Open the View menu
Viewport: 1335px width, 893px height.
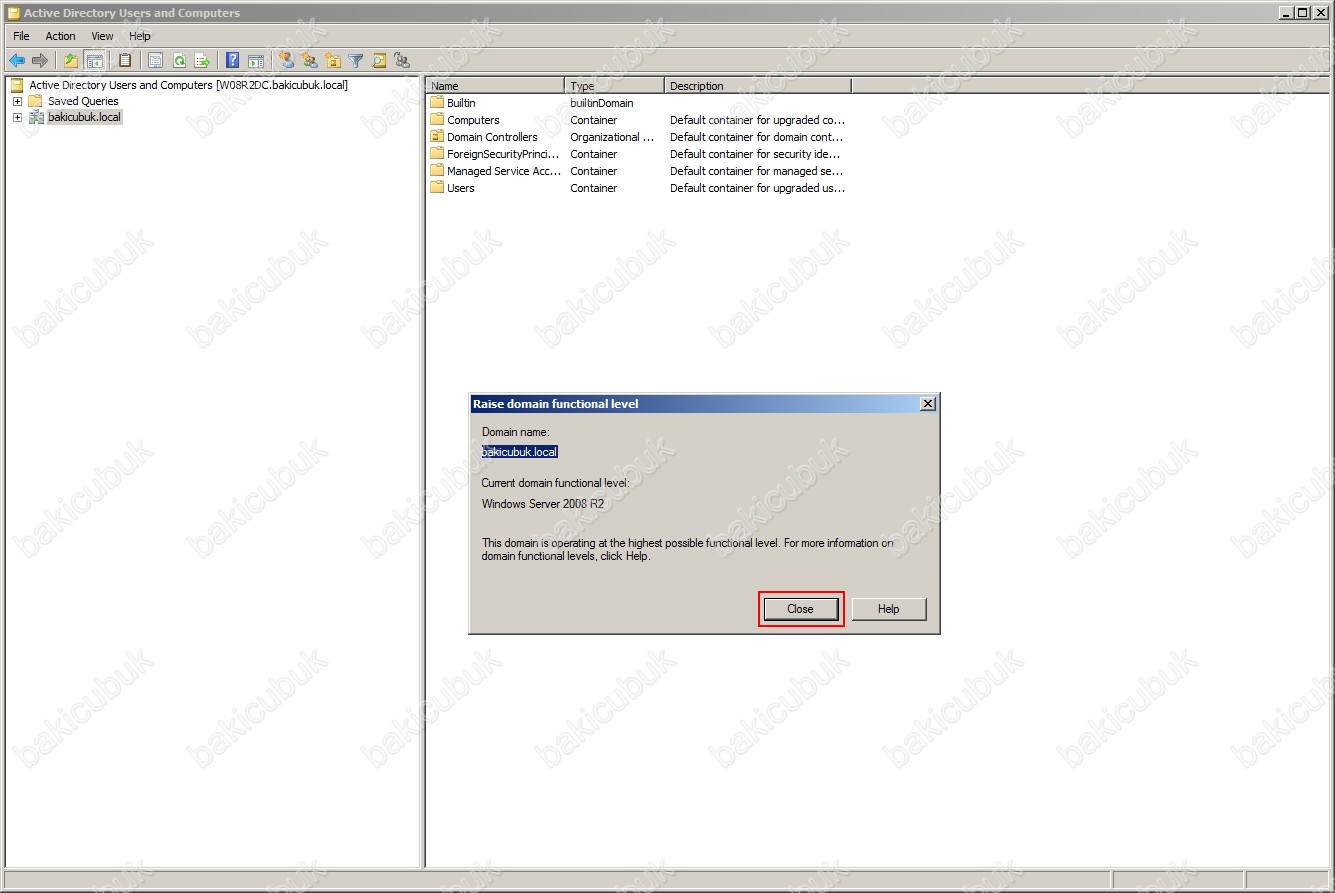(102, 36)
